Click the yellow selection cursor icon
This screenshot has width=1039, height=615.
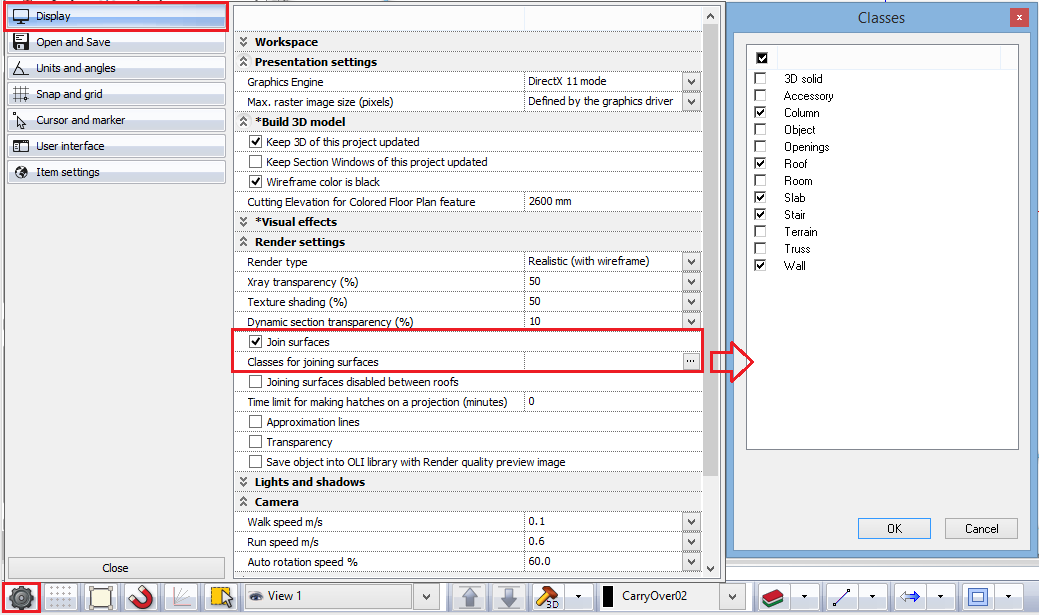[x=221, y=597]
